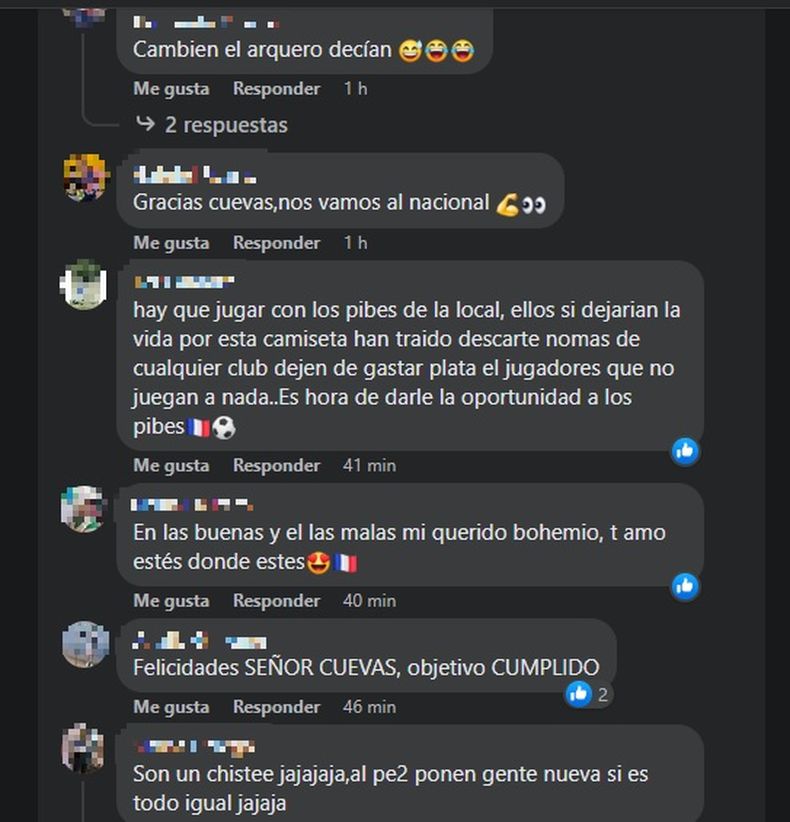
Task: Click the reply arrow icon beside '2 respuestas'
Action: tap(145, 124)
